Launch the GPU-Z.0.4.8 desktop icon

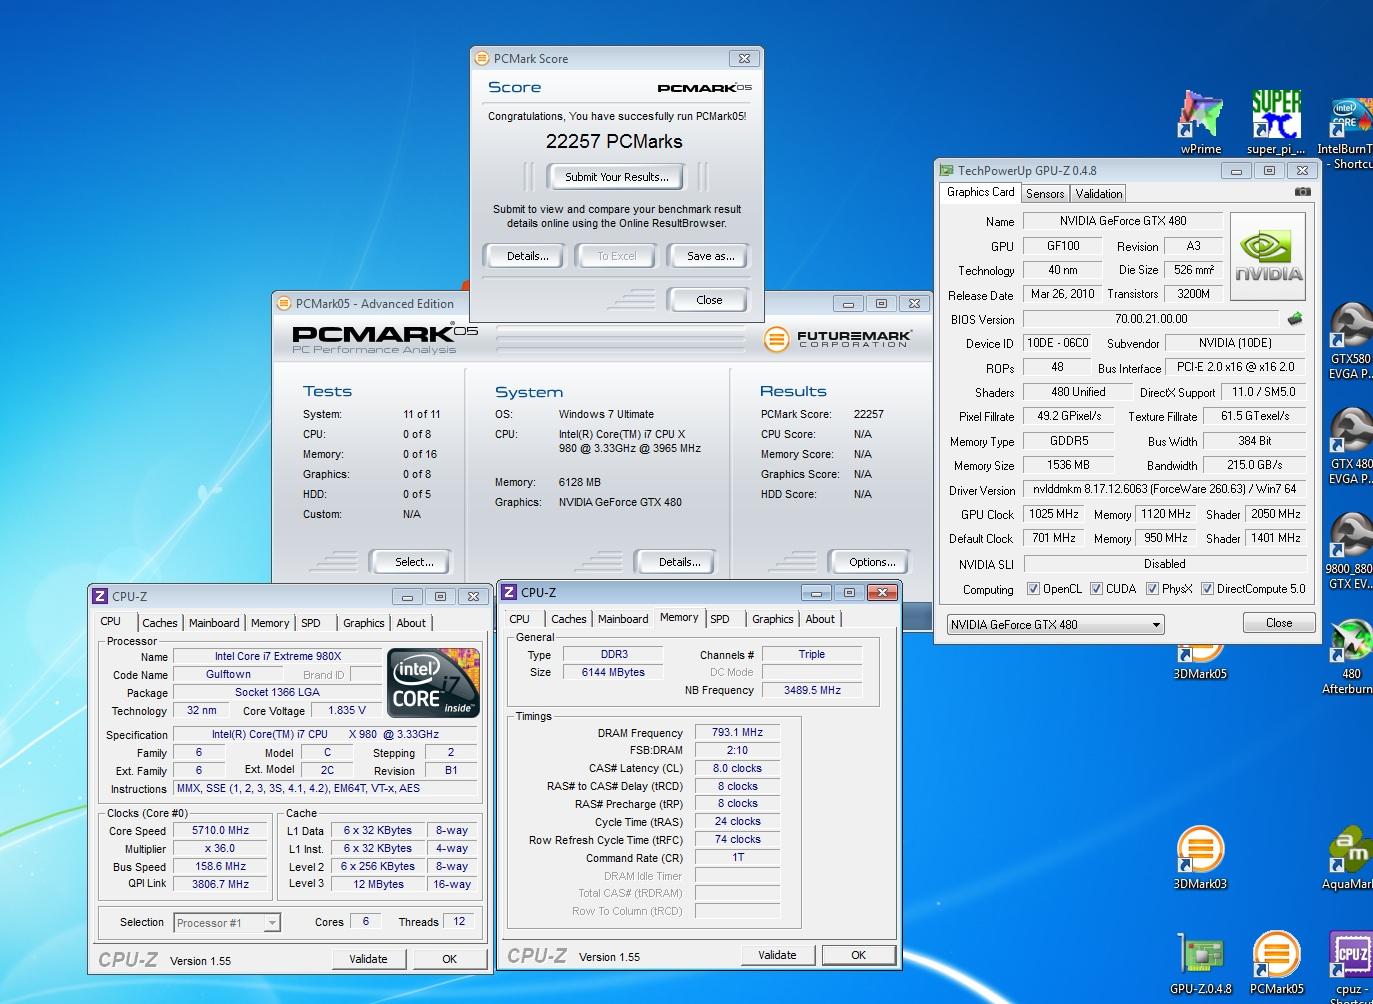[1201, 963]
